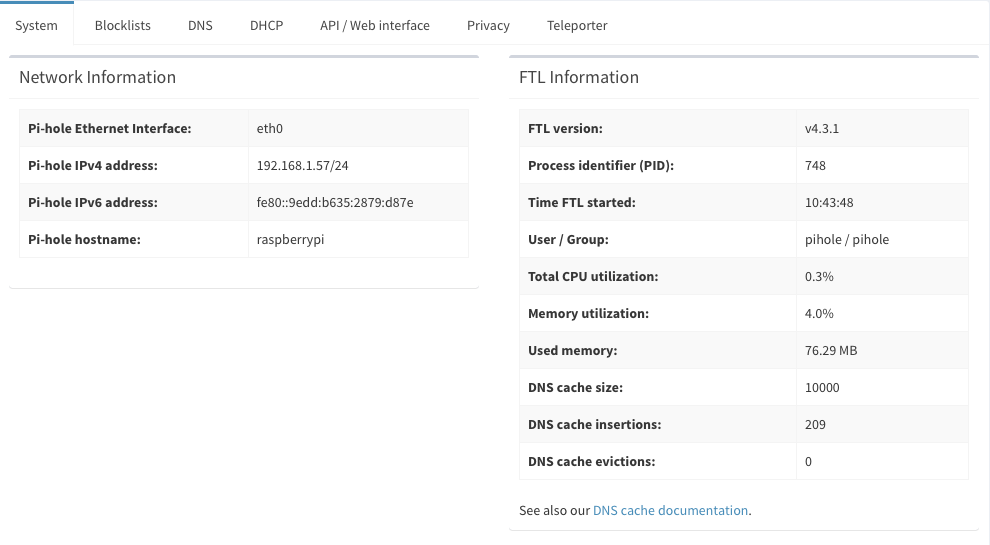Switch to the Teleporter tab
This screenshot has height=545, width=990.
(x=577, y=25)
